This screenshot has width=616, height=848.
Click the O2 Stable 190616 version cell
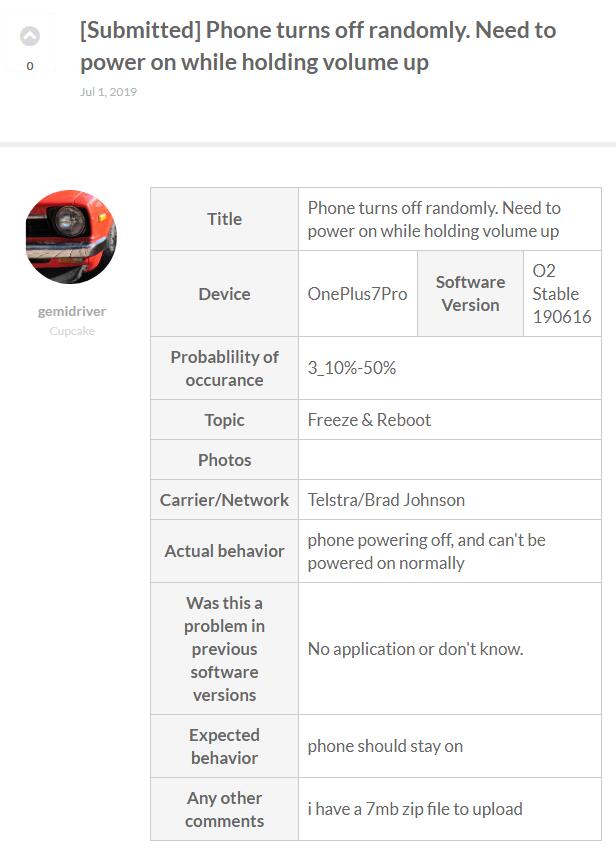tap(561, 294)
